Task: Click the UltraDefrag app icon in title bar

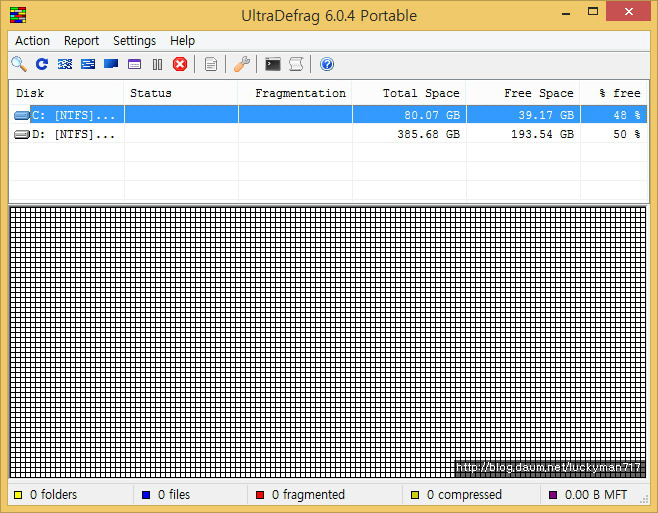Action: pos(18,15)
